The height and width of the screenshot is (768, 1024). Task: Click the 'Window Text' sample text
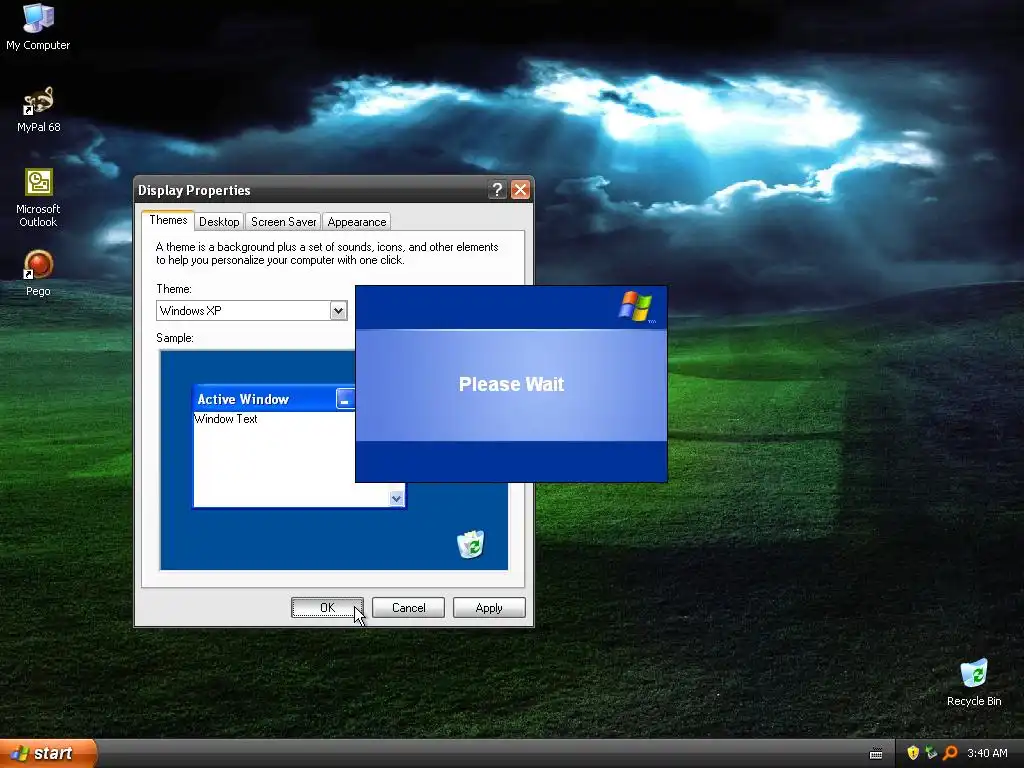(226, 419)
